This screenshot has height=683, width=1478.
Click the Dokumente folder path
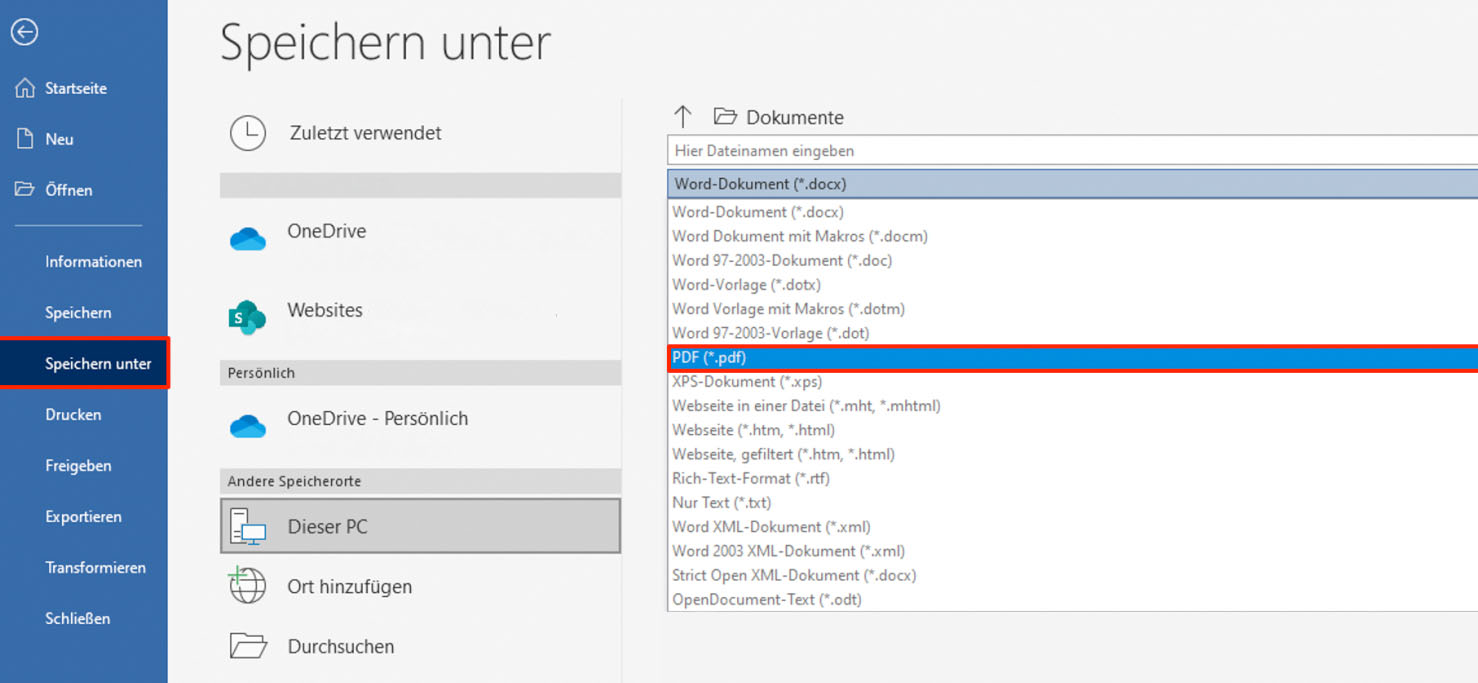click(795, 117)
